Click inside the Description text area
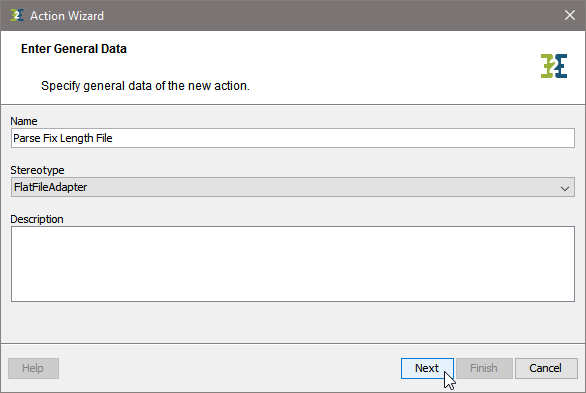Viewport: 586px width, 393px height. [293, 264]
